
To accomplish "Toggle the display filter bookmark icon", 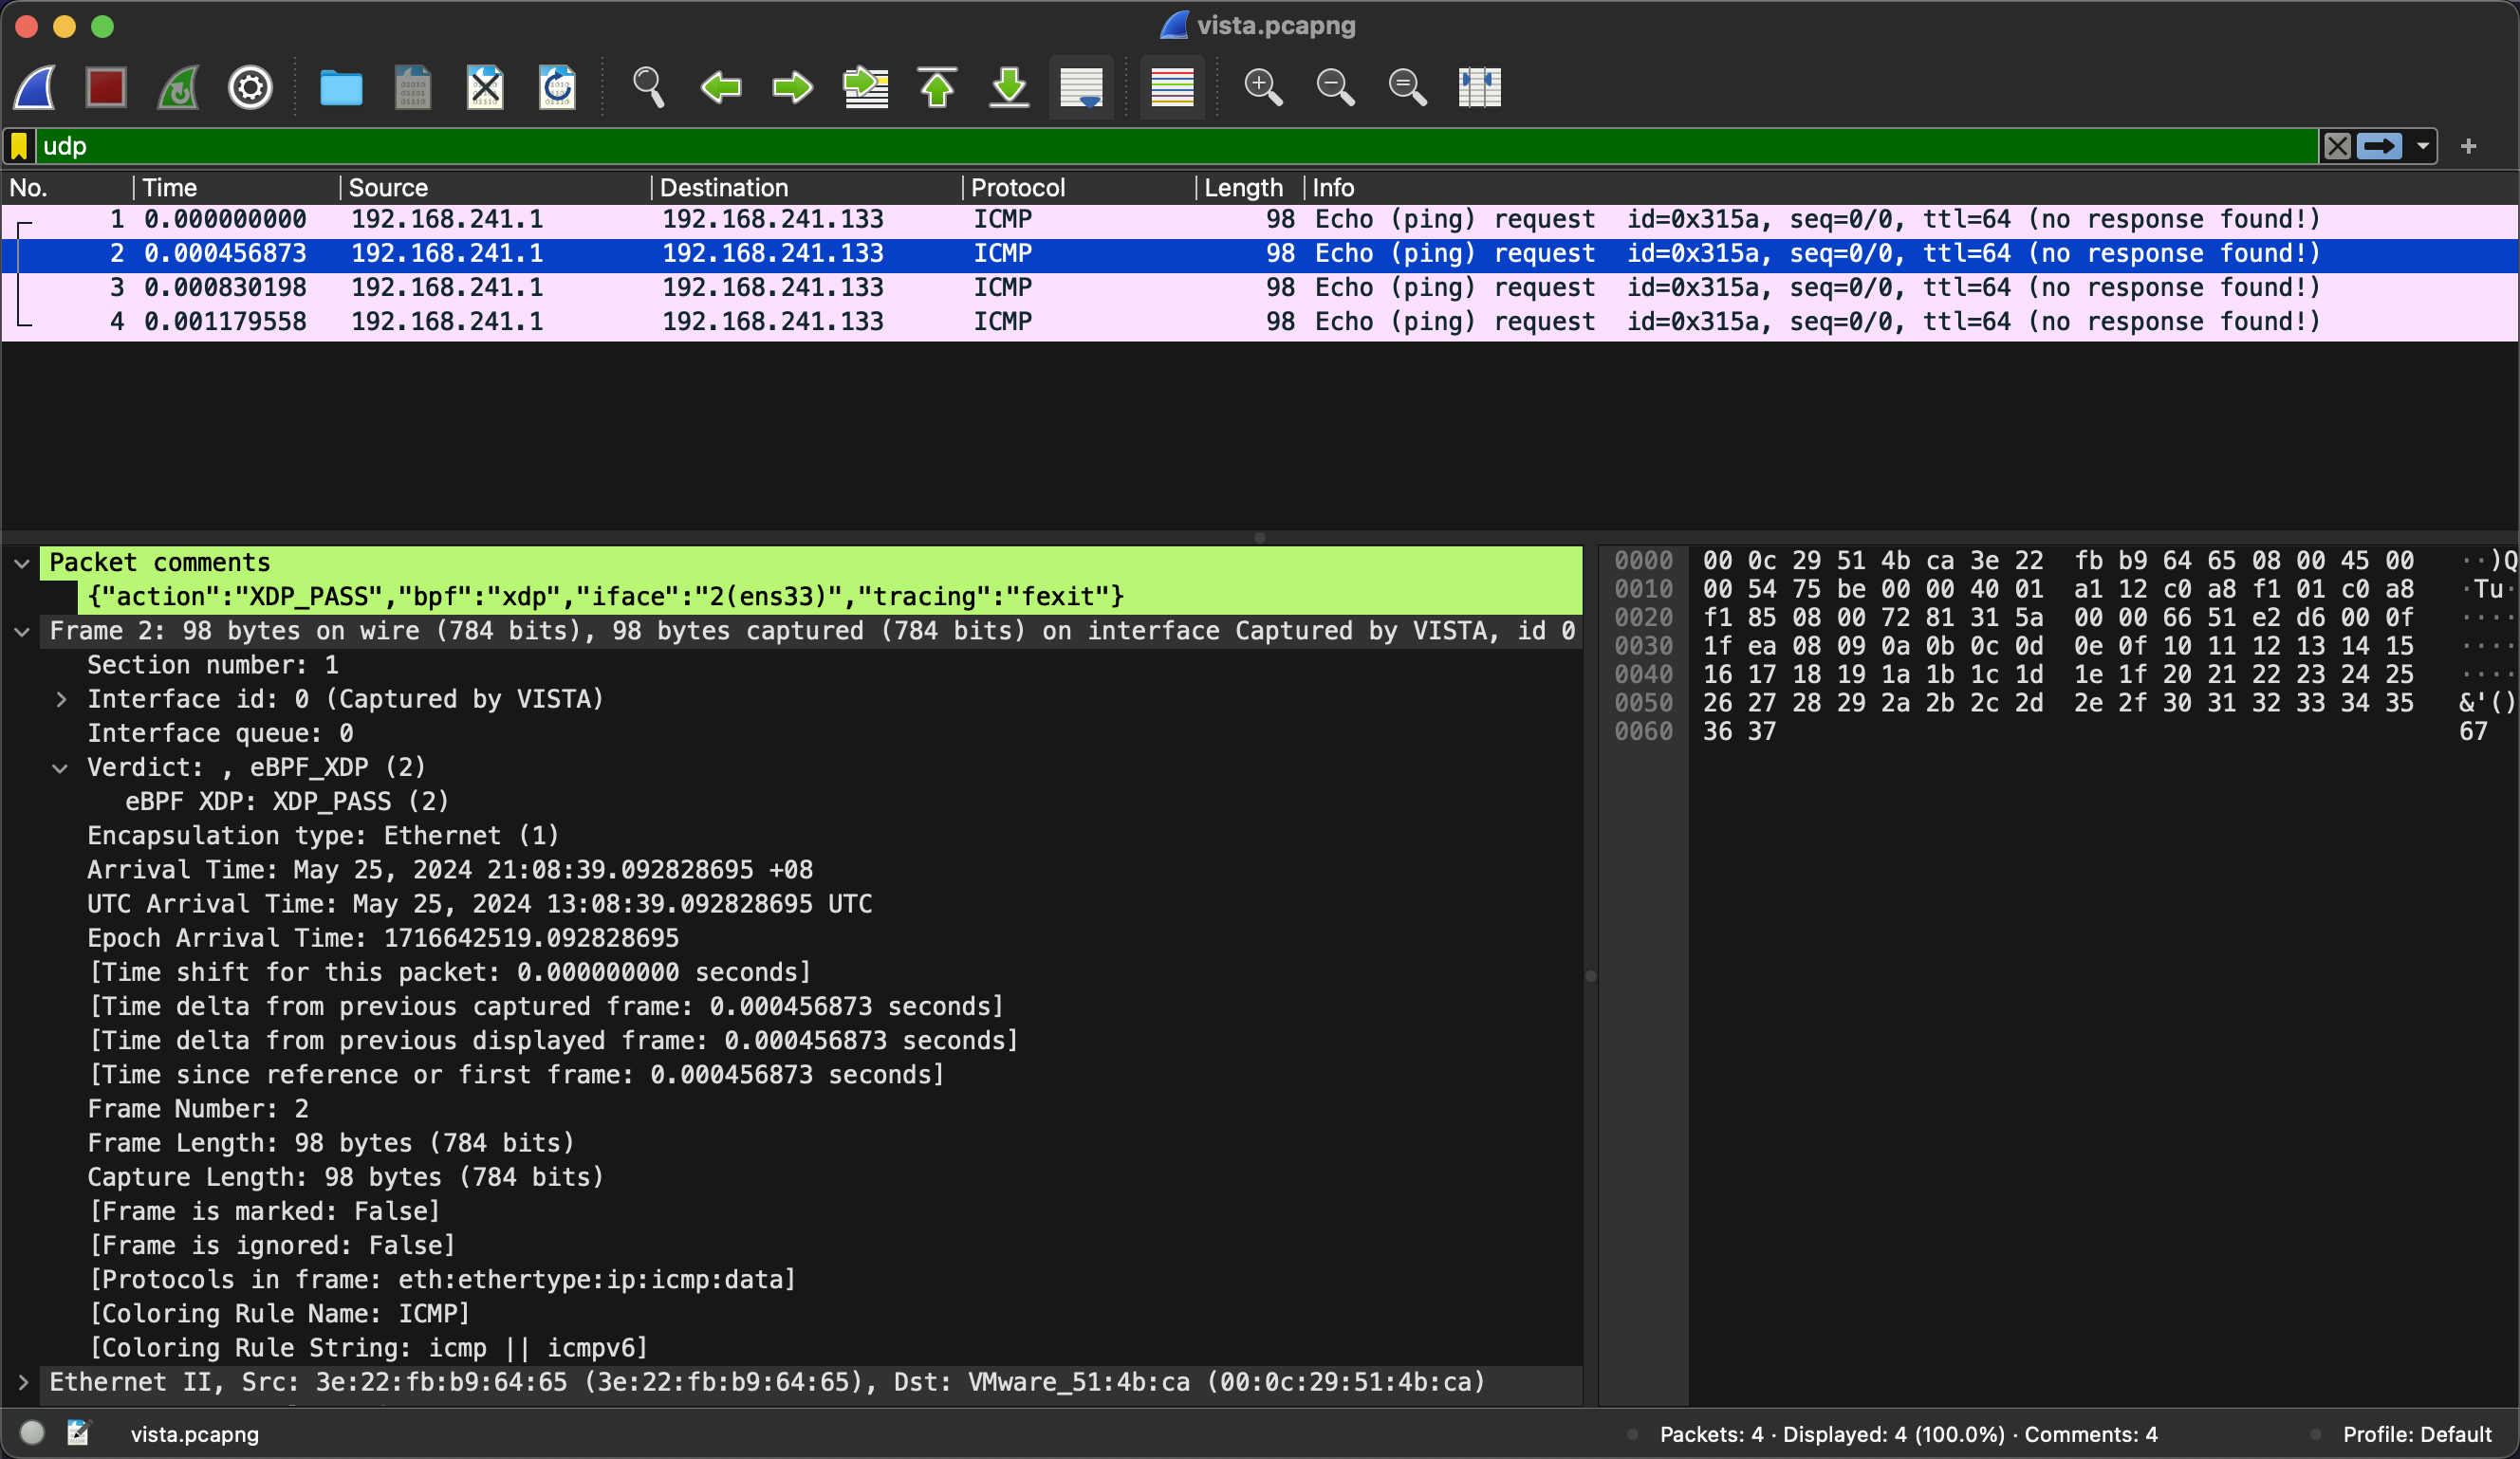I will pos(19,146).
